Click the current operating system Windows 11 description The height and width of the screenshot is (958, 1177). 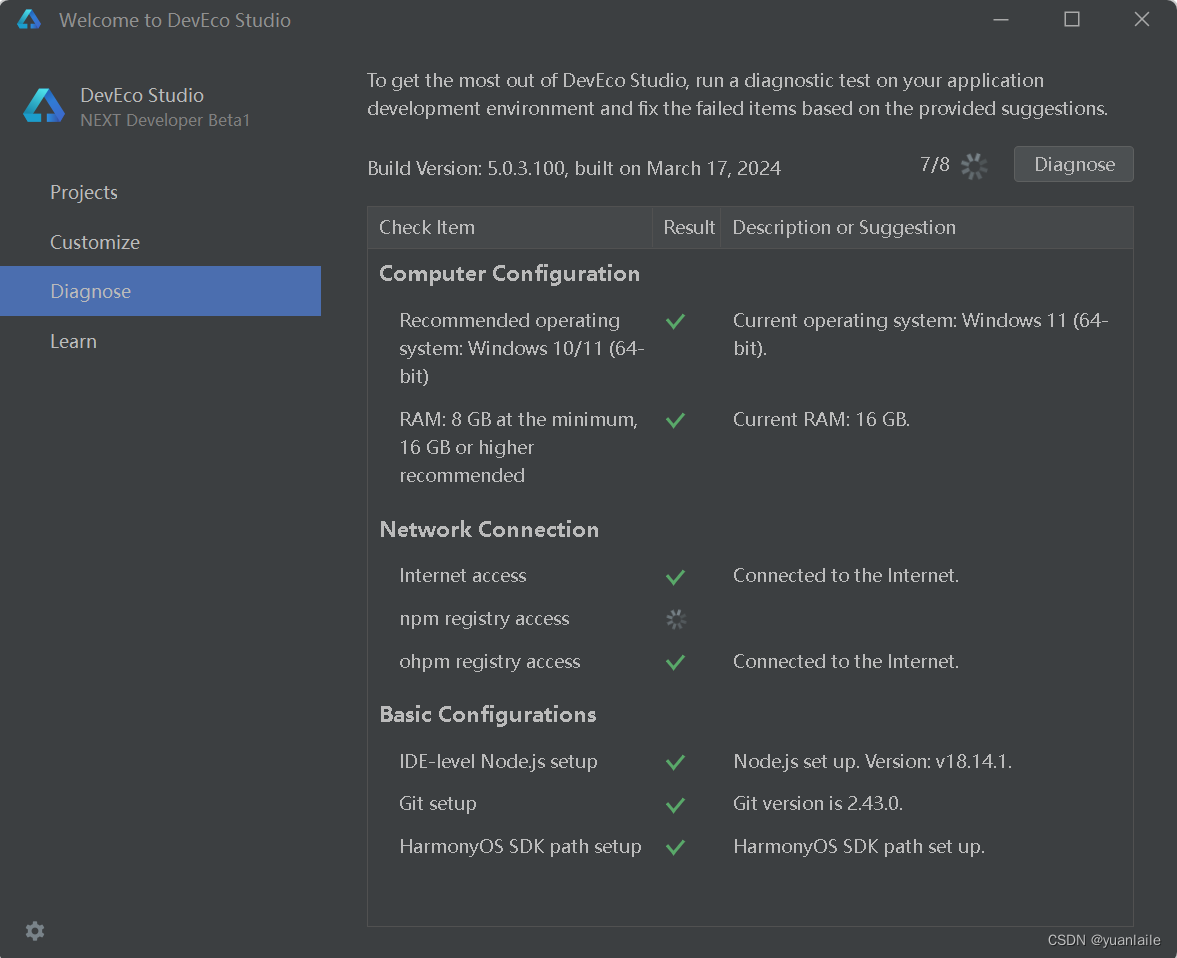click(x=920, y=334)
